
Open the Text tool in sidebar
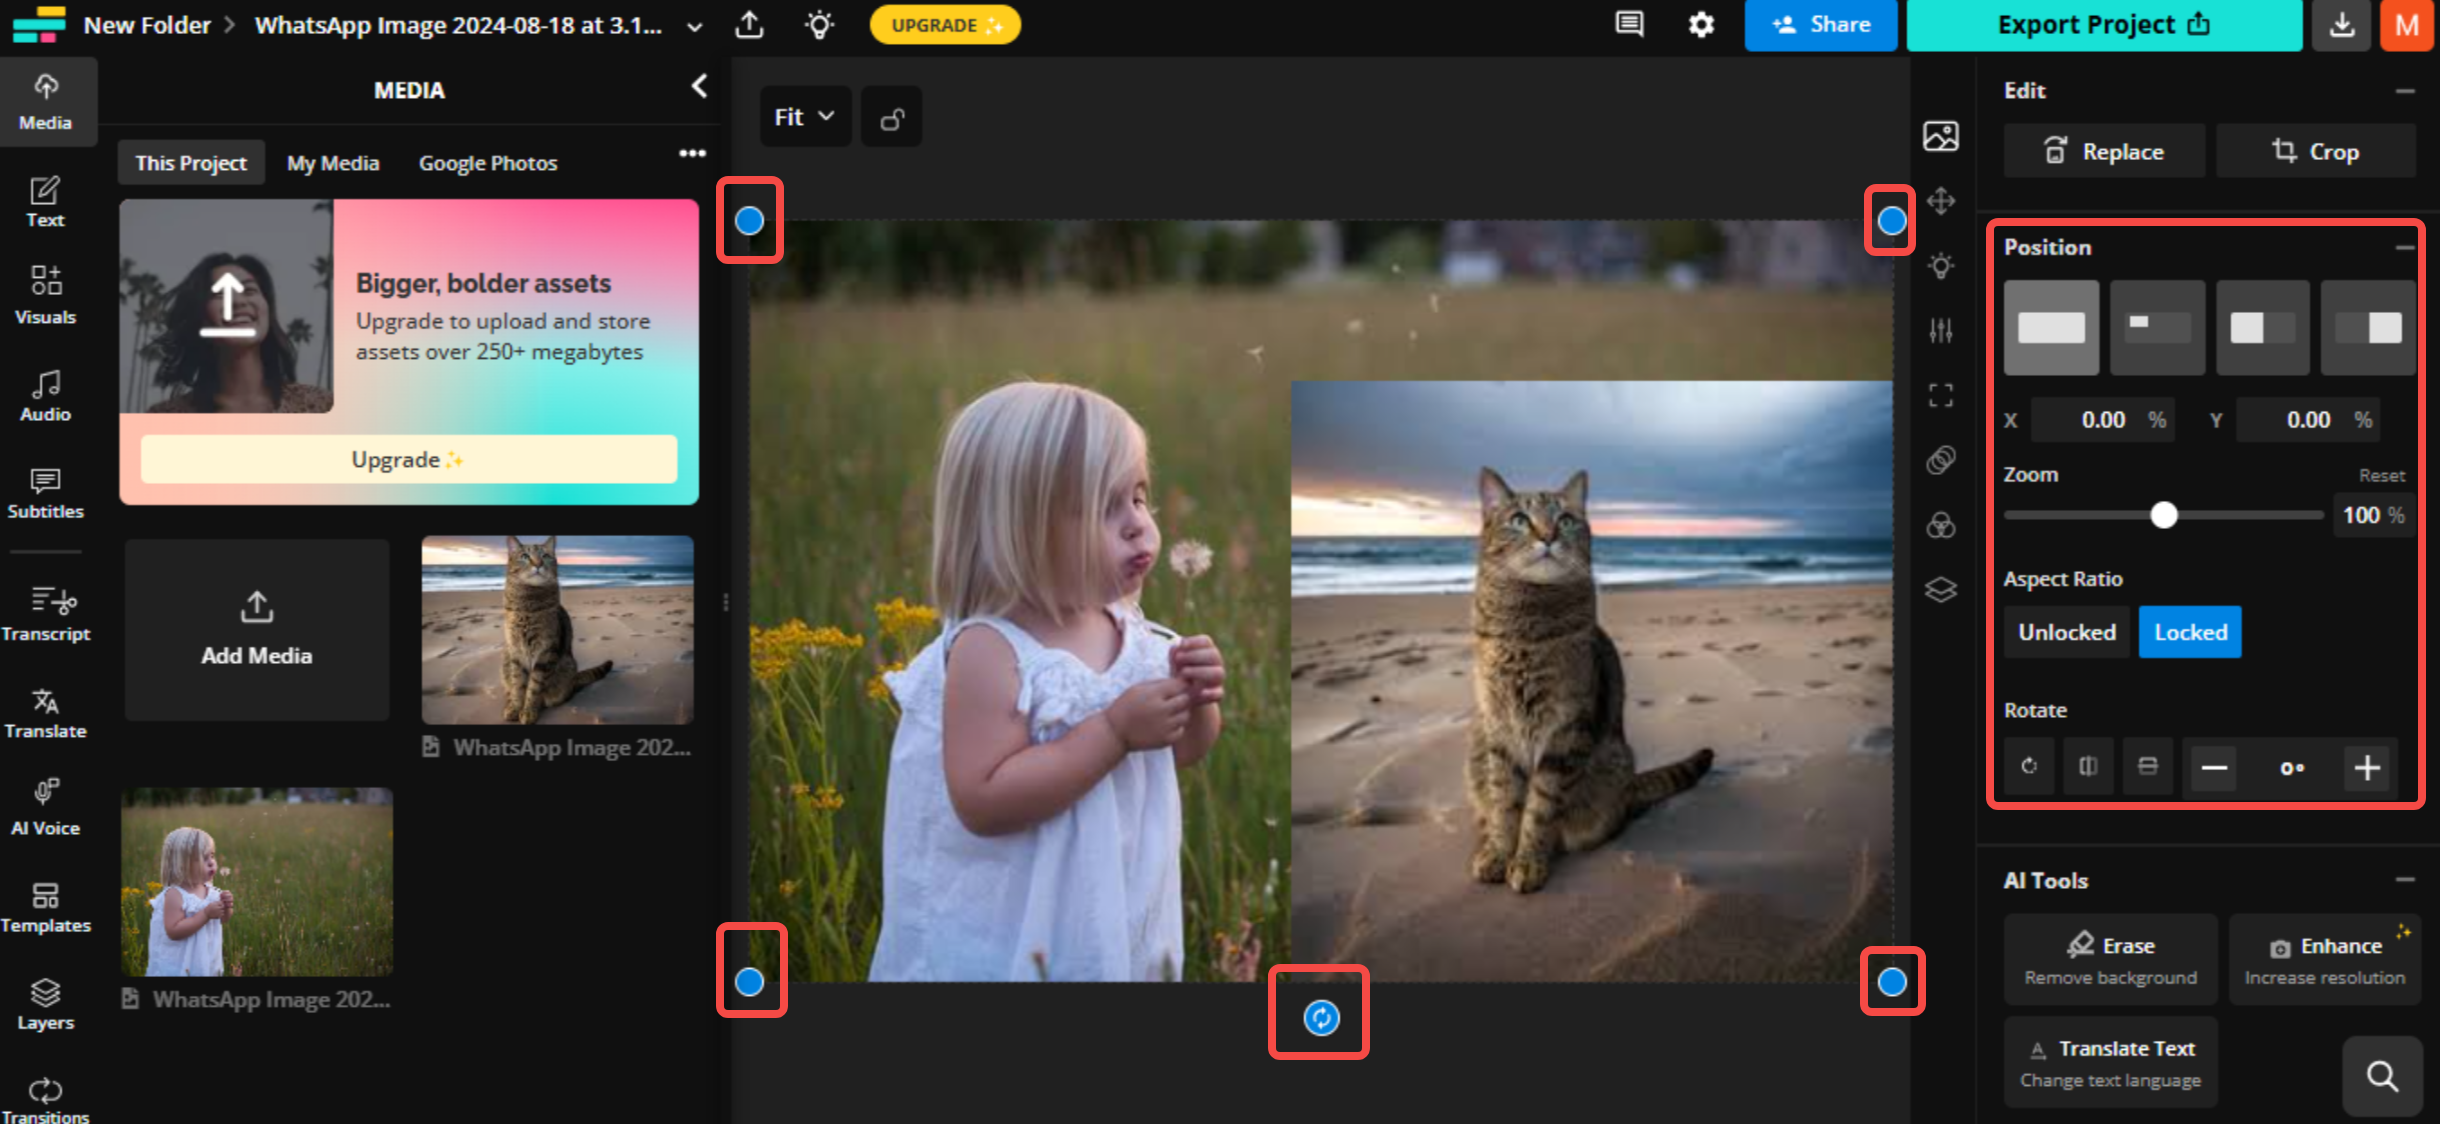tap(45, 202)
